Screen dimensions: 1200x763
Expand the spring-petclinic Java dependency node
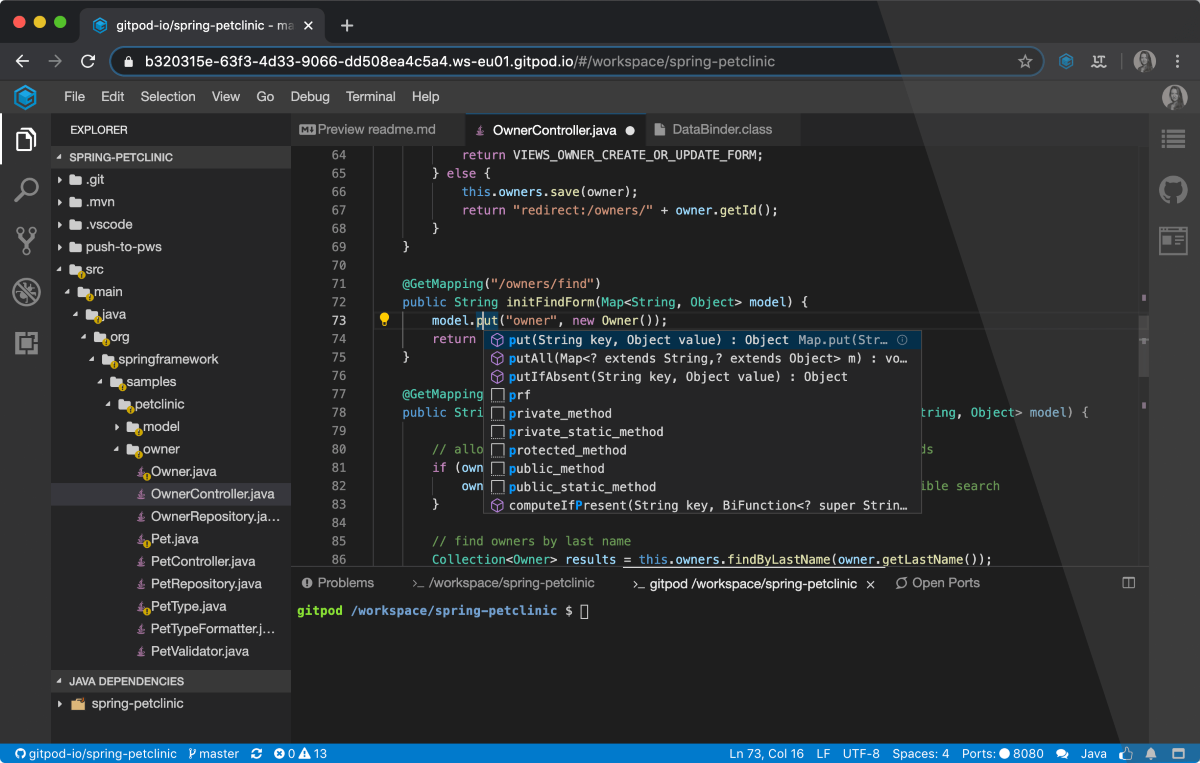[x=137, y=704]
